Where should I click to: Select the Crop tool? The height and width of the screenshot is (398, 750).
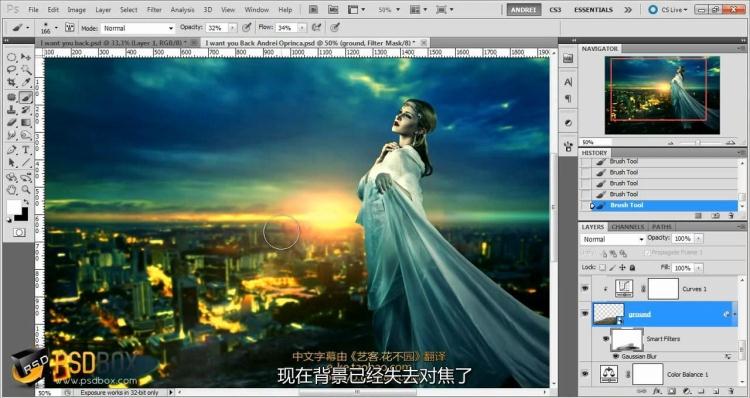(x=11, y=83)
